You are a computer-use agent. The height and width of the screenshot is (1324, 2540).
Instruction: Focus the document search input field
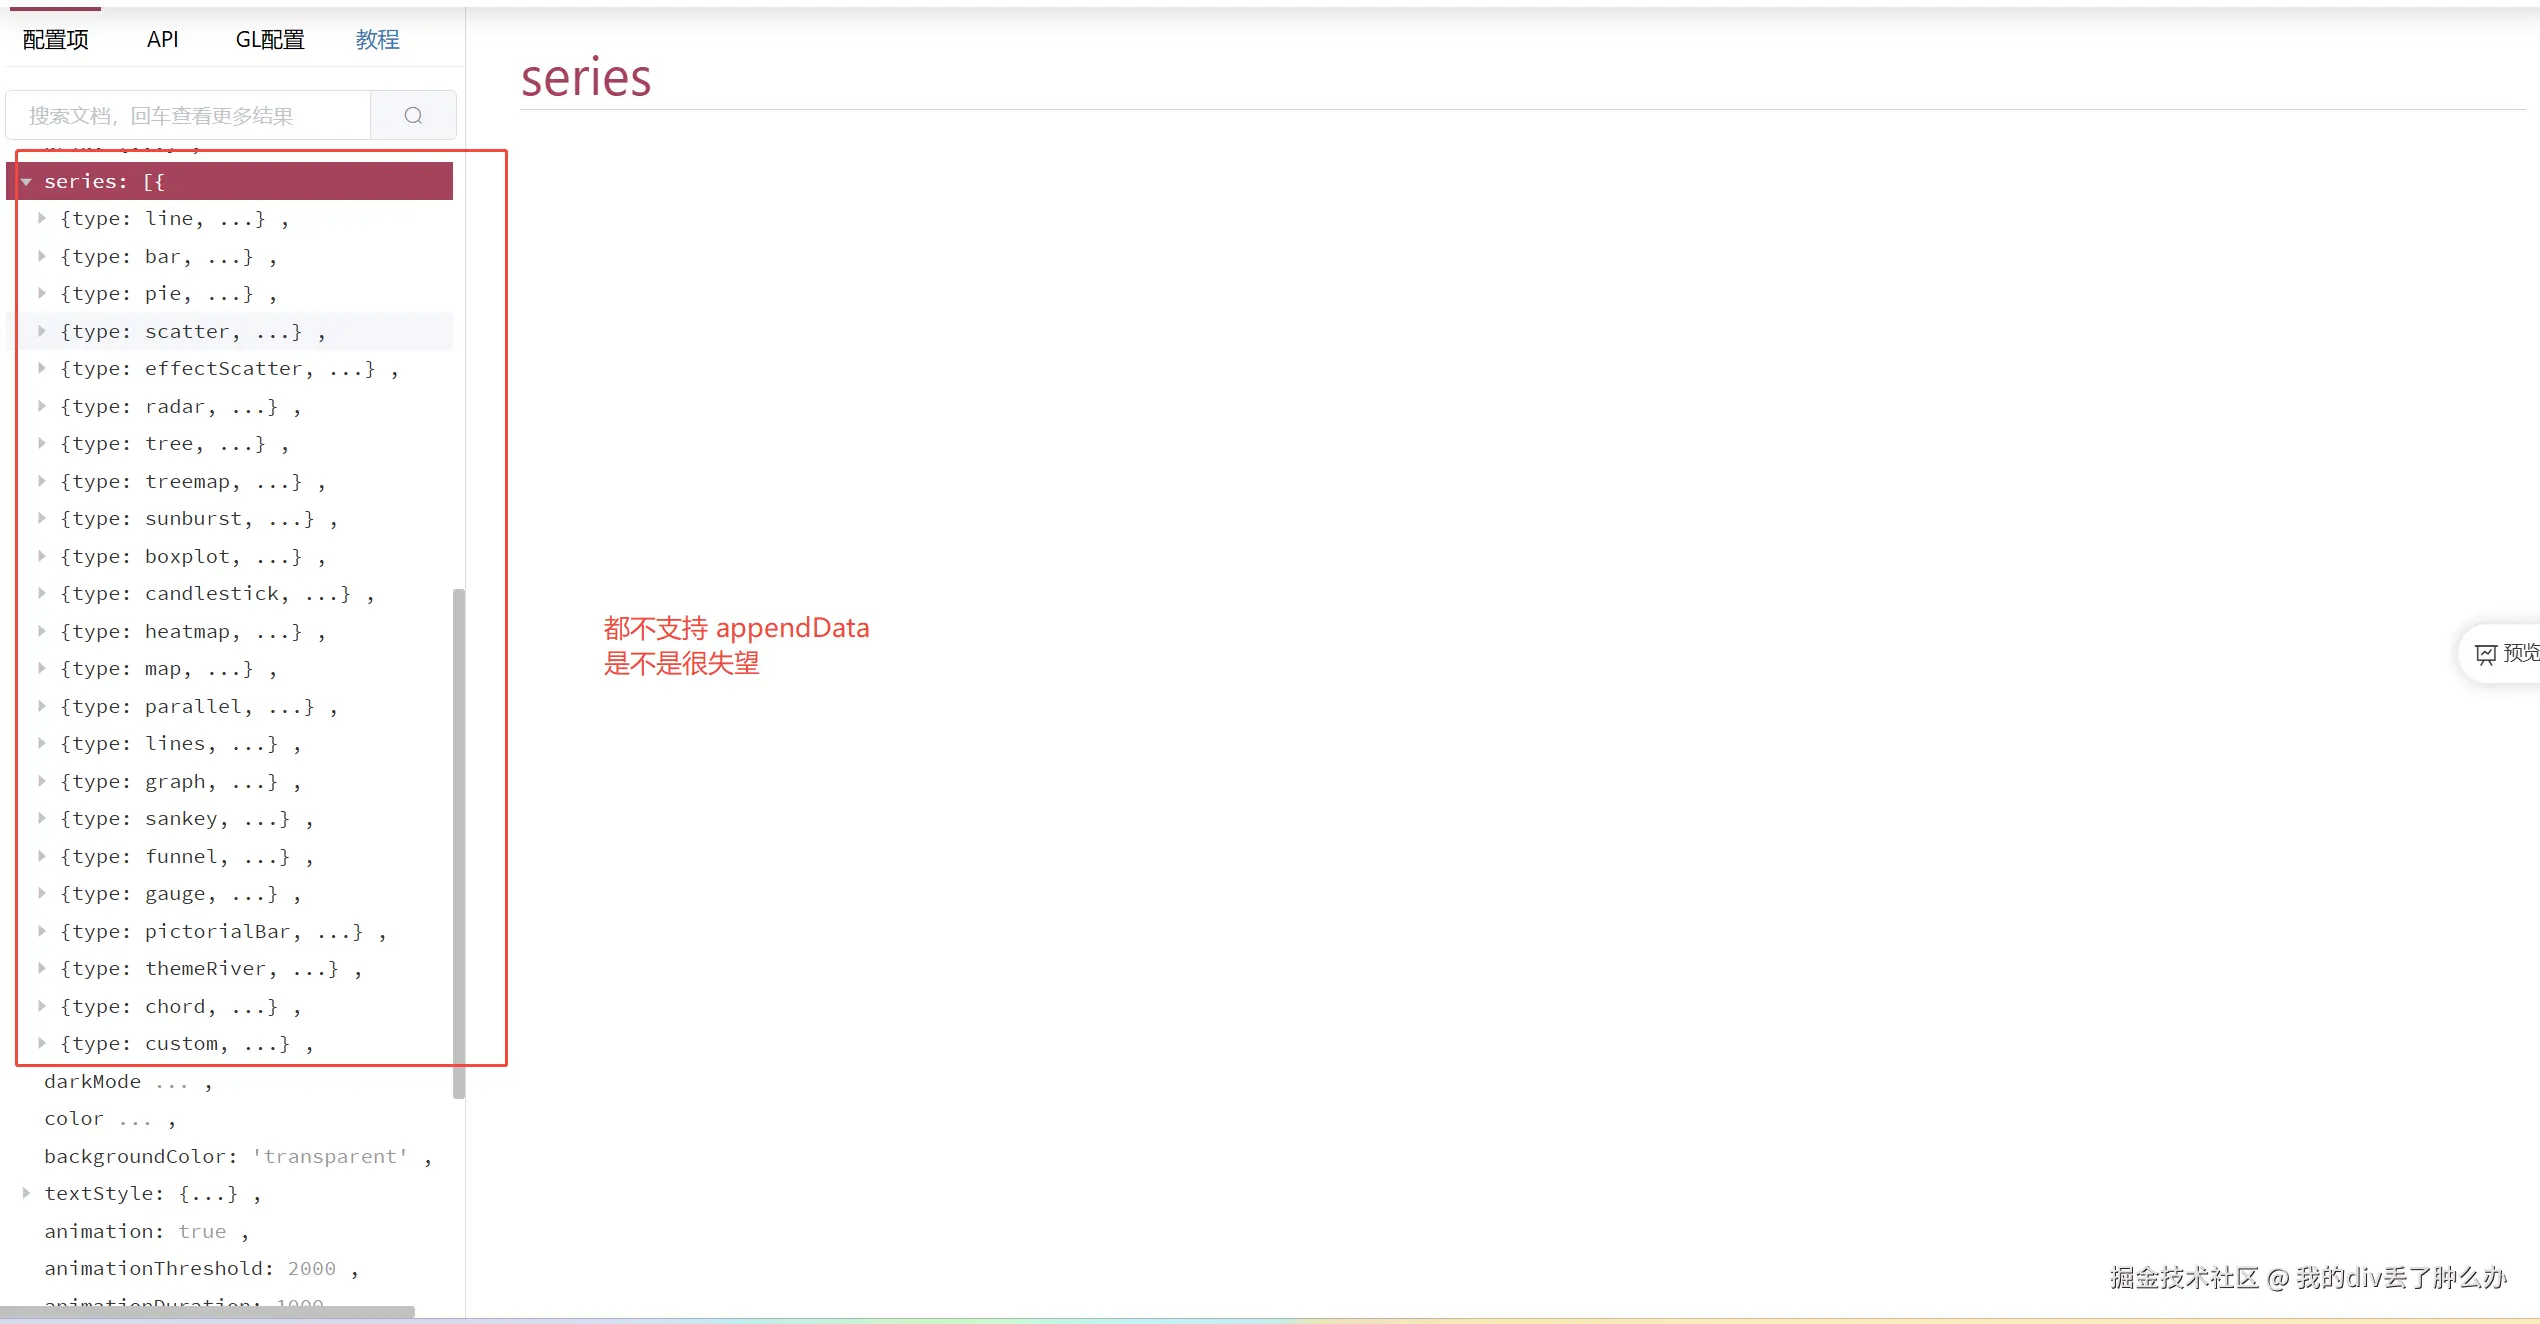(188, 116)
